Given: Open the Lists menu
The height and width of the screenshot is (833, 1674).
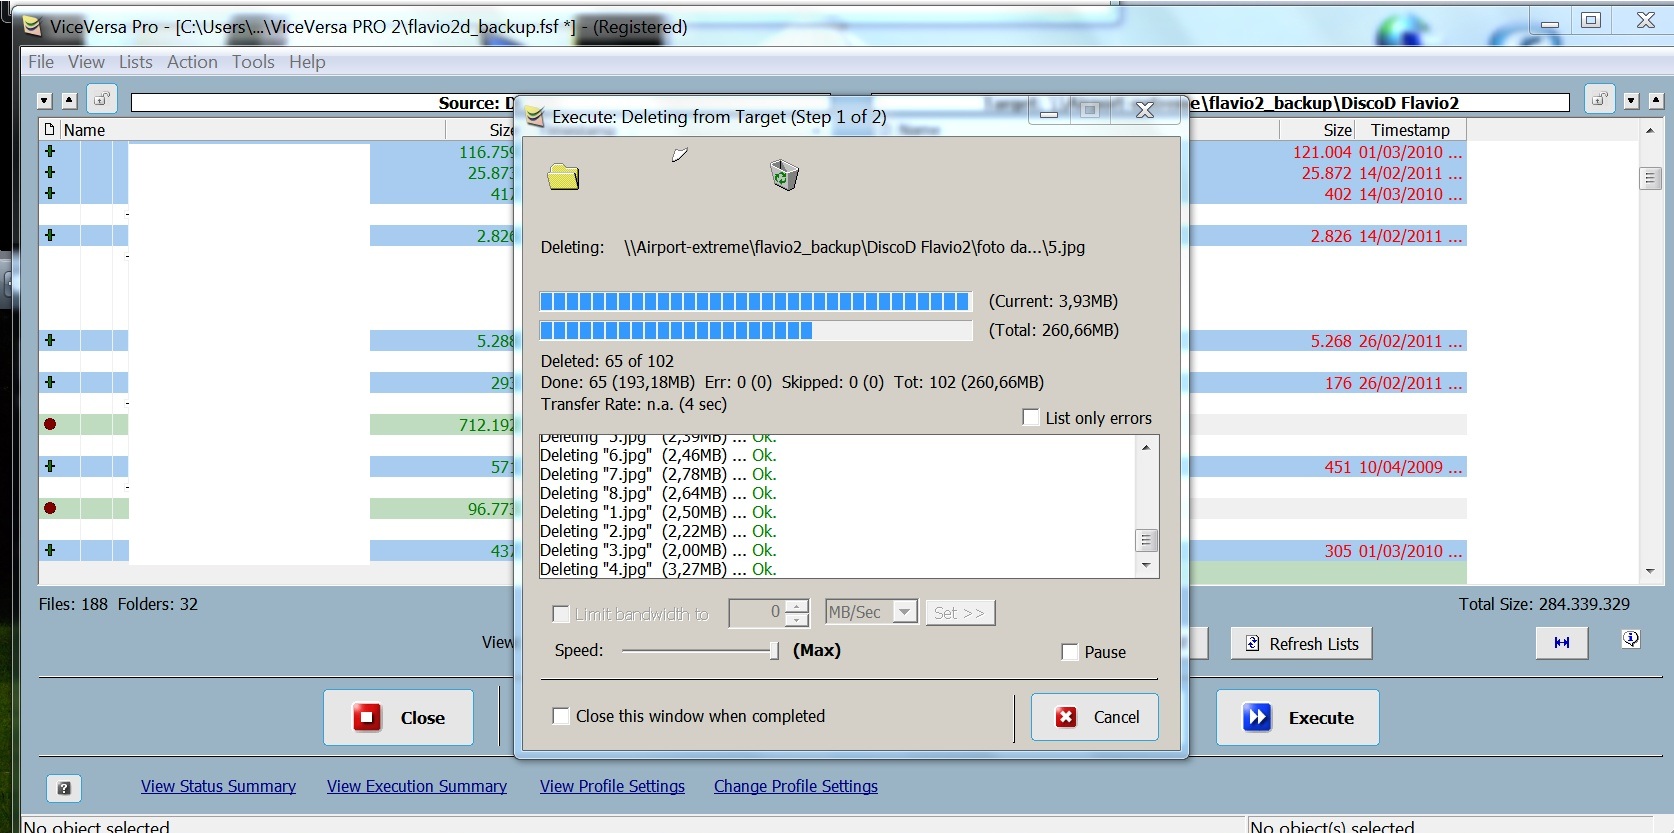Looking at the screenshot, I should click(136, 62).
